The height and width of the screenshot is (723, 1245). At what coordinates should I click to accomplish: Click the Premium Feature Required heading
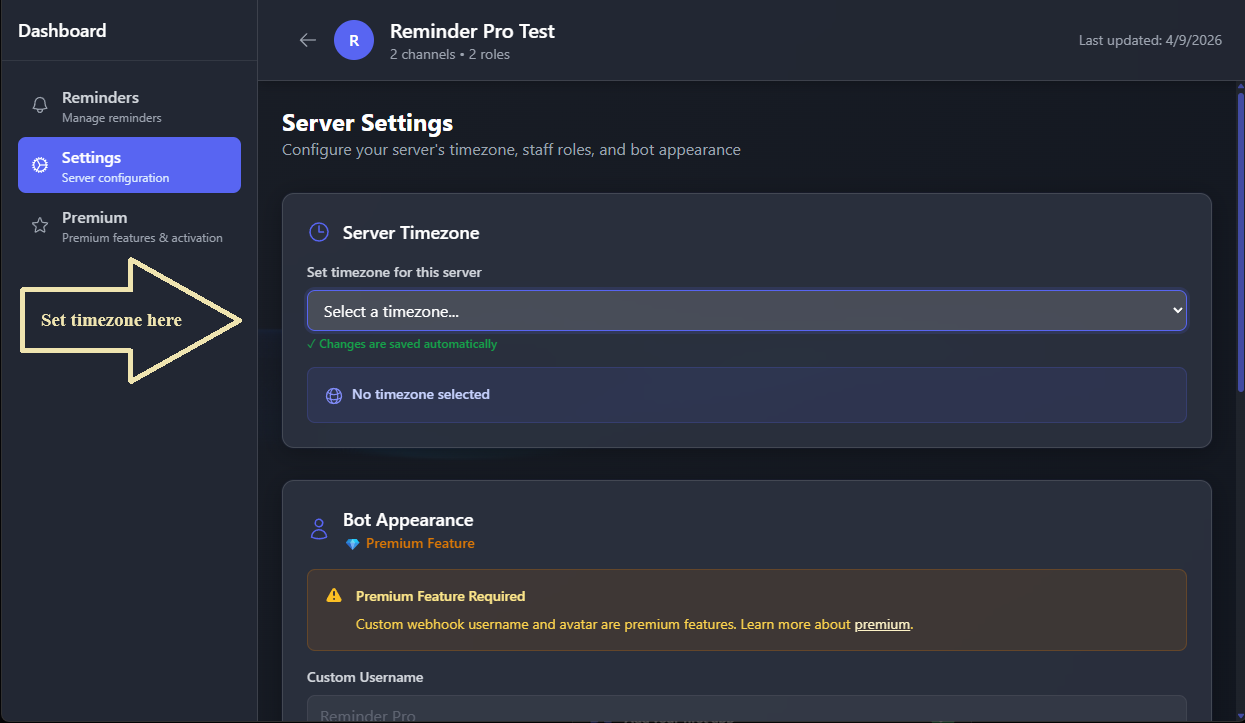click(440, 596)
